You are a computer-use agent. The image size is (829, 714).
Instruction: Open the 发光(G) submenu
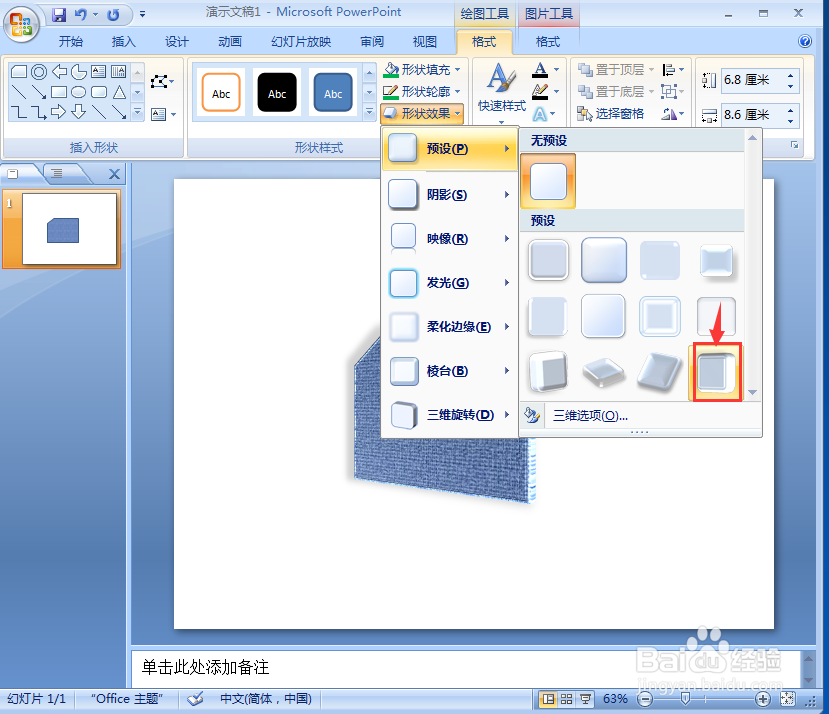click(x=449, y=282)
